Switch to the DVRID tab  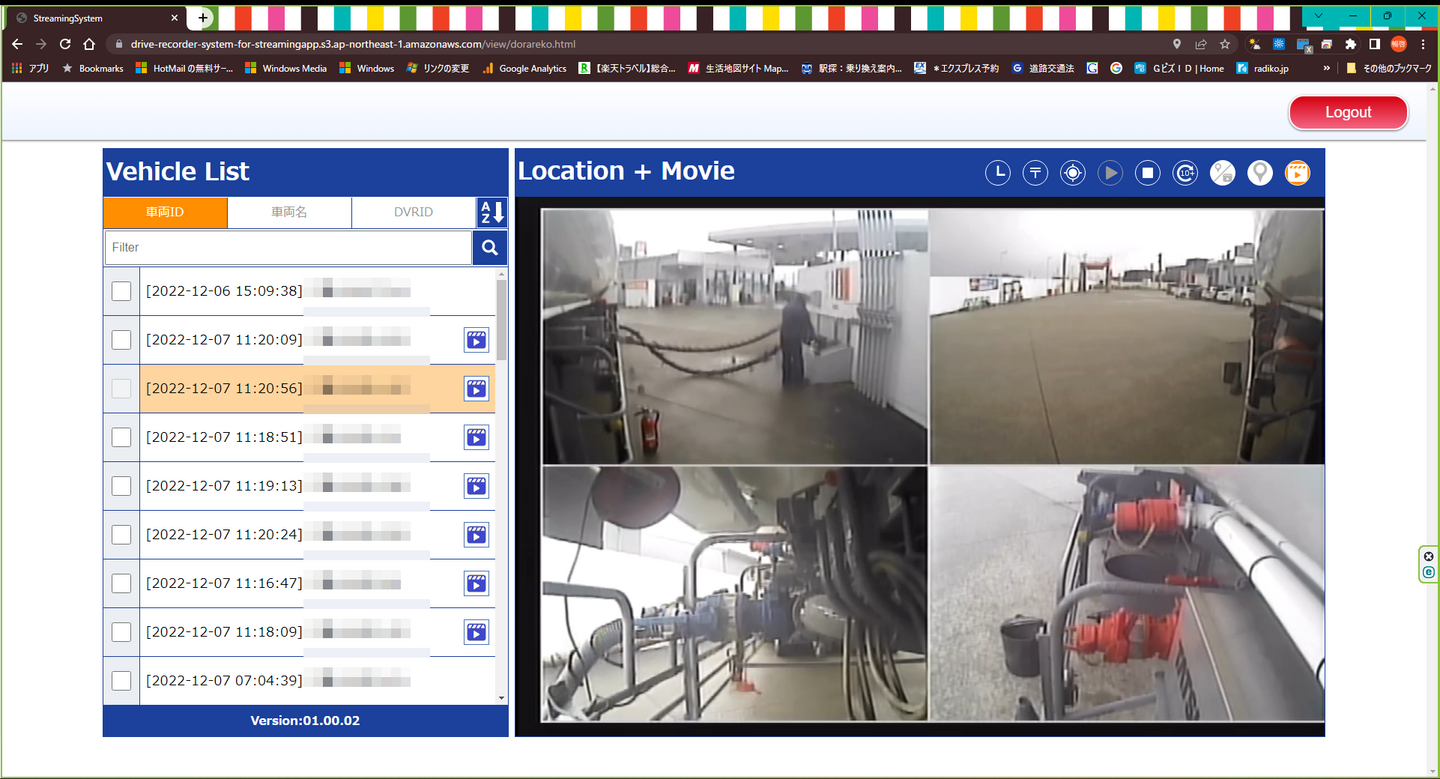413,212
